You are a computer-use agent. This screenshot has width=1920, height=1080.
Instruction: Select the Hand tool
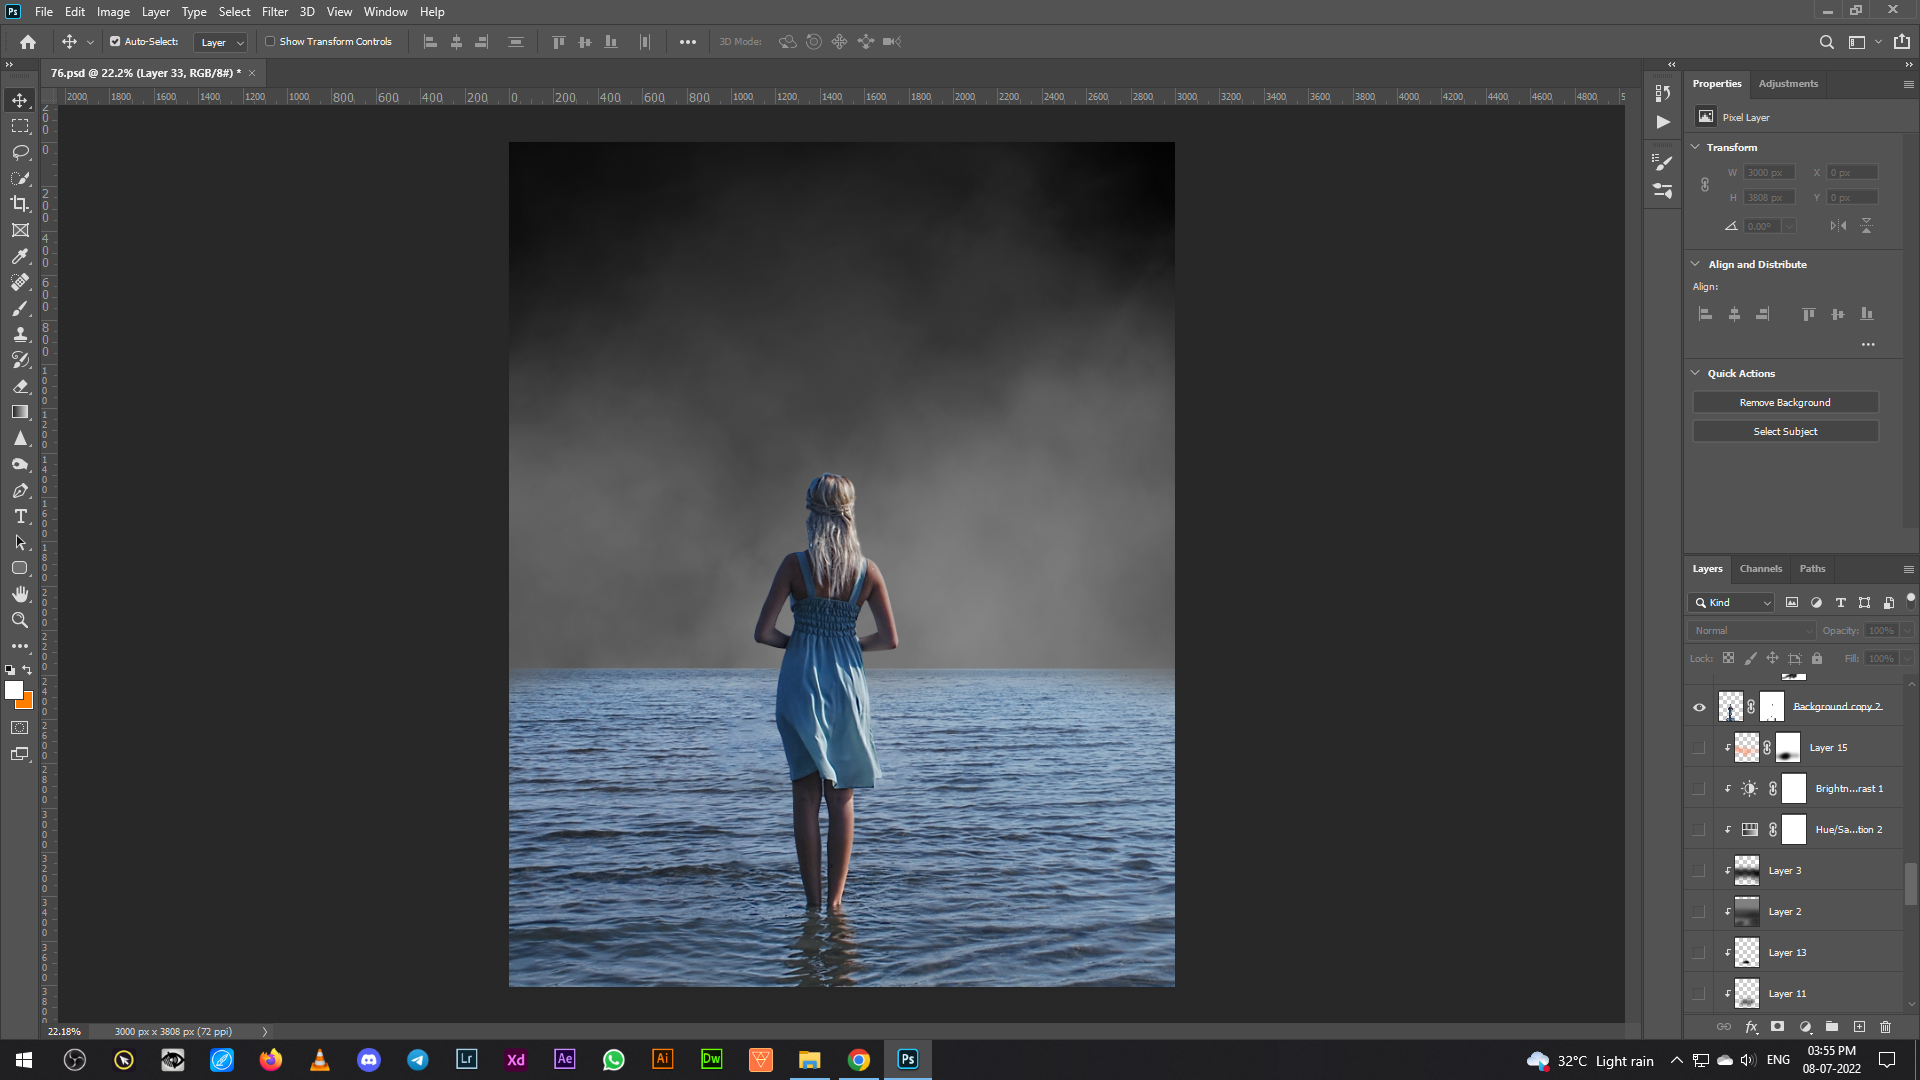pyautogui.click(x=20, y=594)
